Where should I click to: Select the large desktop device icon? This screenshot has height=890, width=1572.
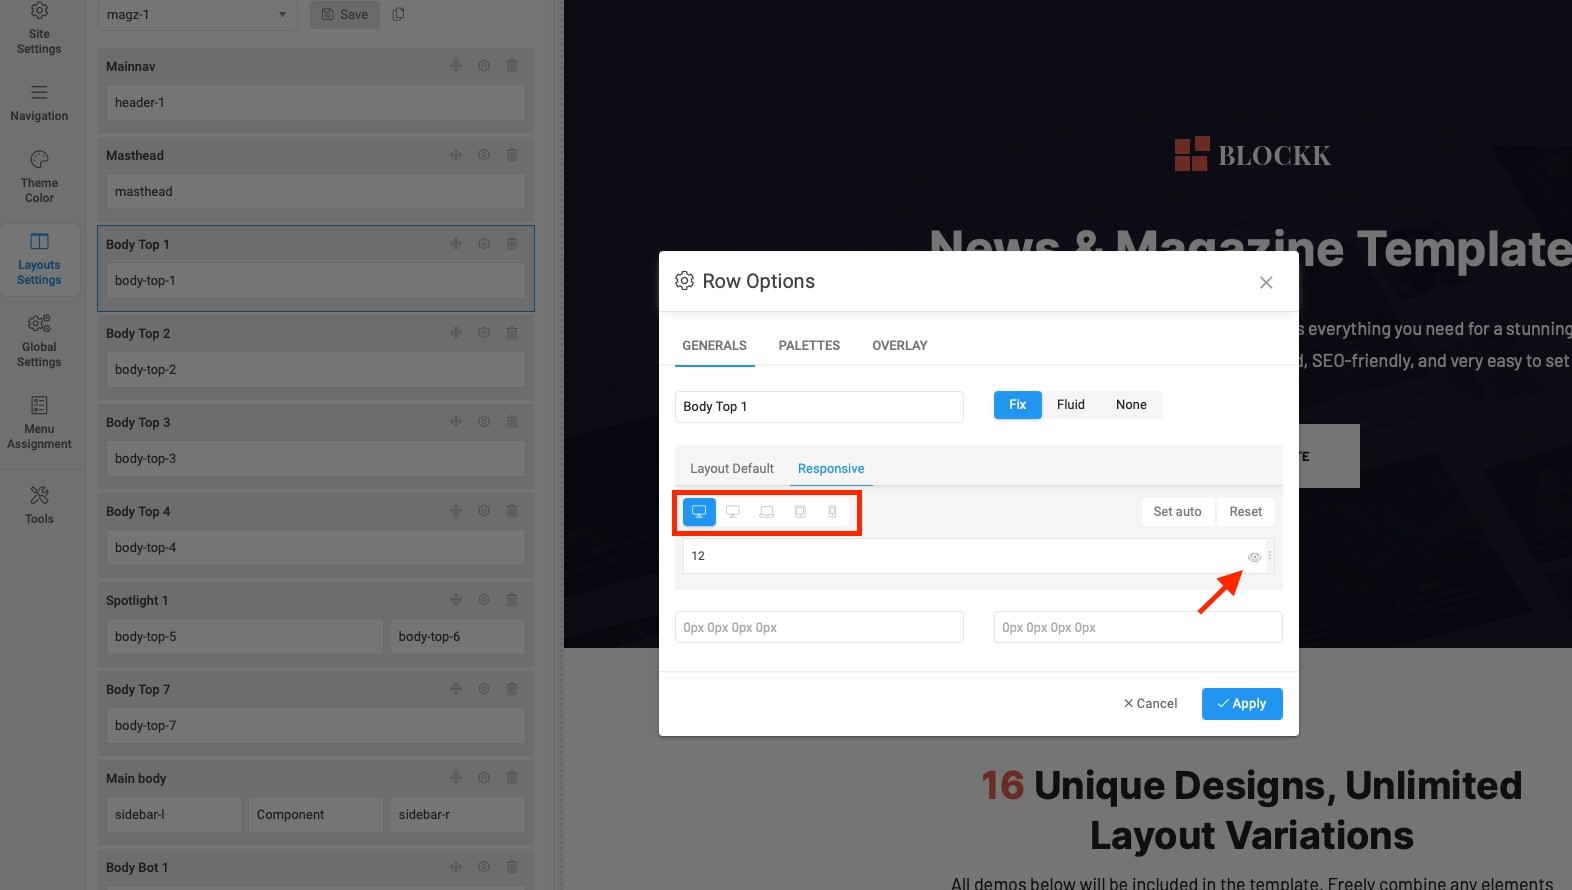point(699,512)
